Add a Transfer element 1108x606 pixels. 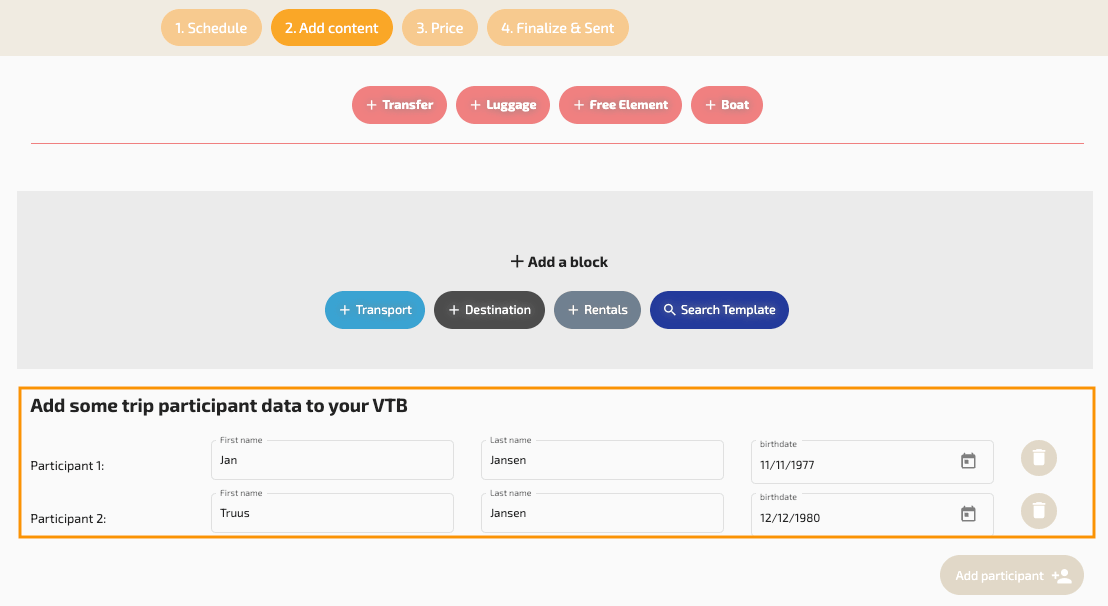(399, 105)
